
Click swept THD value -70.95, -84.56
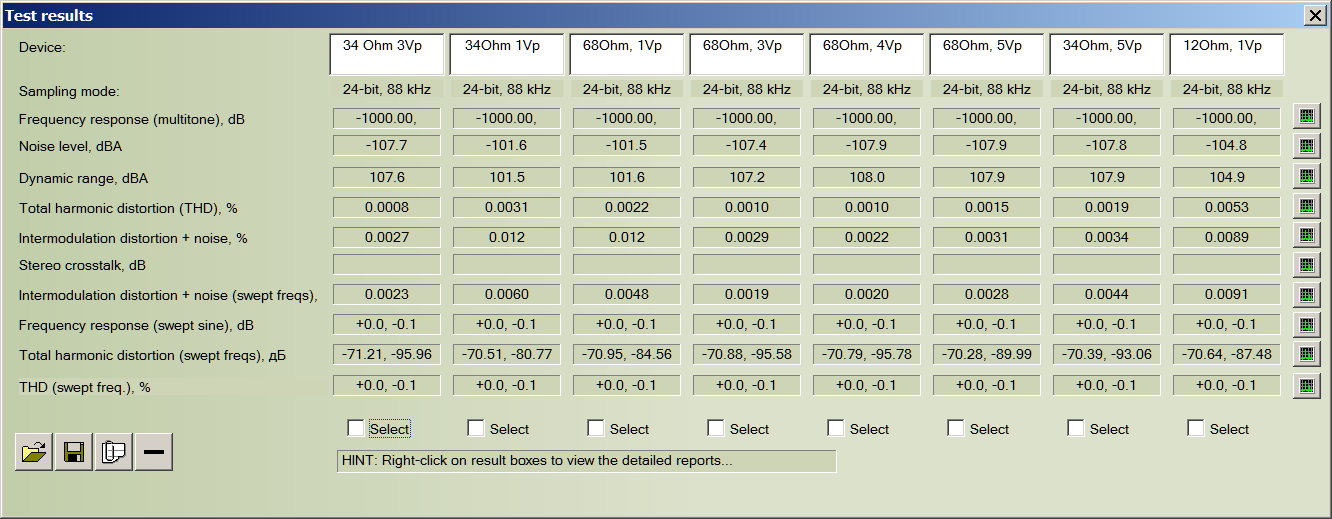pyautogui.click(x=627, y=354)
